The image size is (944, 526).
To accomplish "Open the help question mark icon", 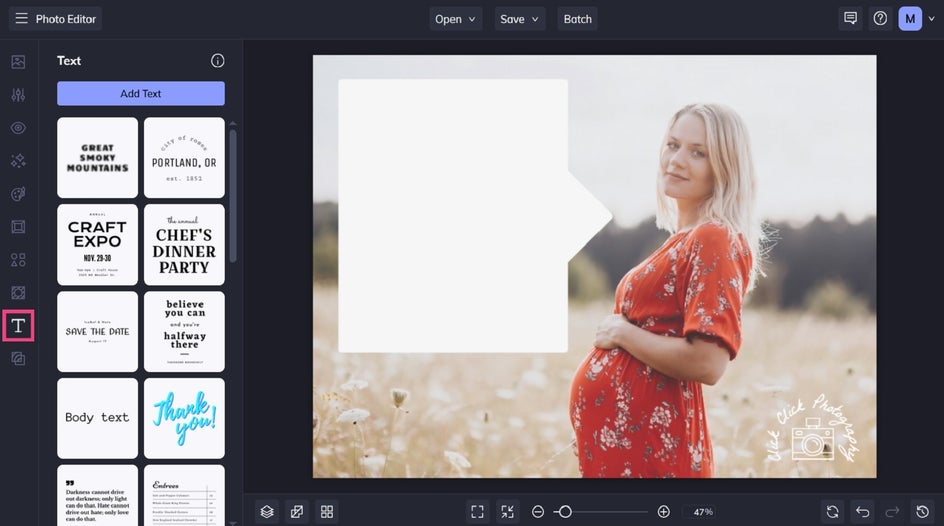I will [x=880, y=19].
